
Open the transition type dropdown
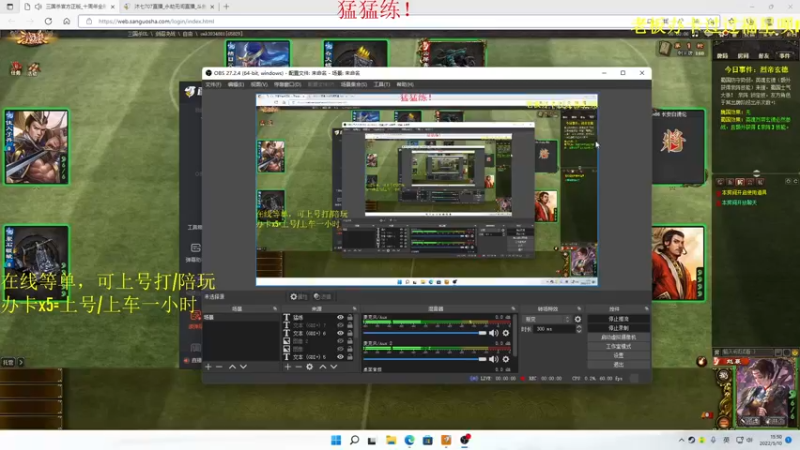tap(546, 319)
